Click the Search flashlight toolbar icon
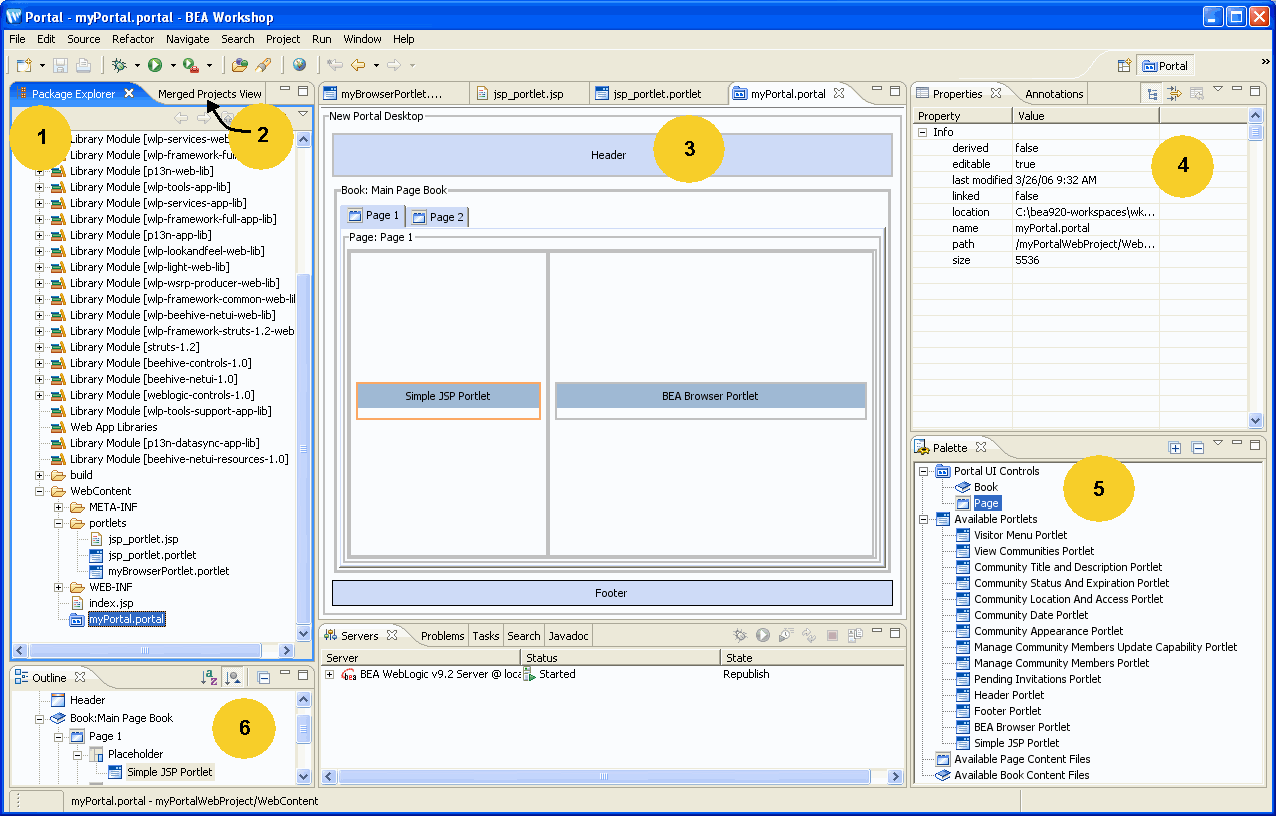 click(263, 65)
